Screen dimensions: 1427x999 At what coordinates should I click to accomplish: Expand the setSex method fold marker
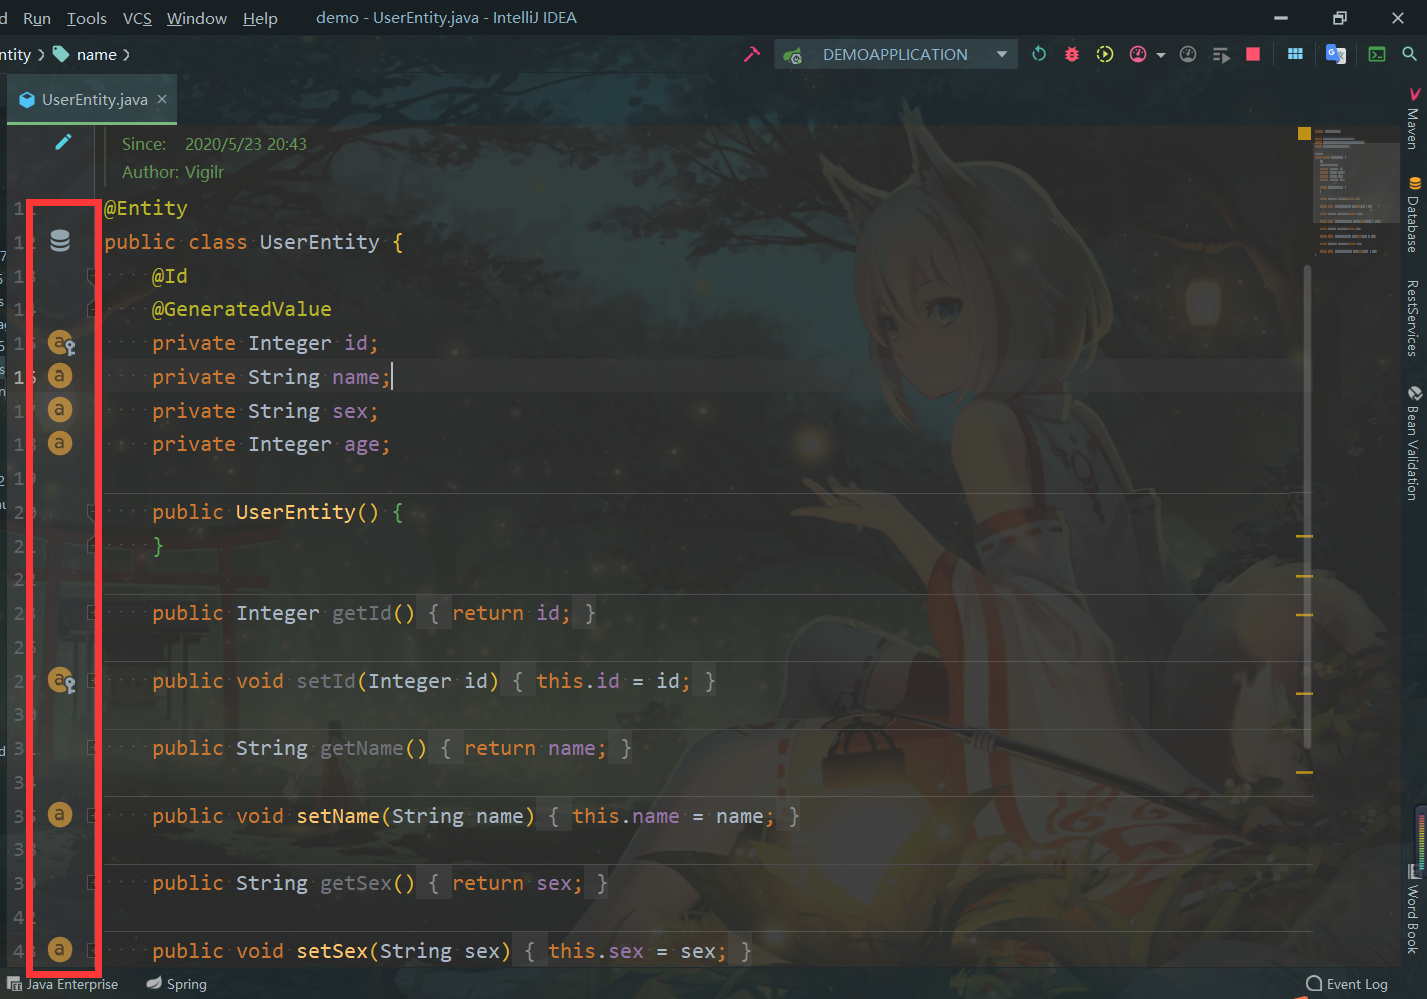pos(91,951)
